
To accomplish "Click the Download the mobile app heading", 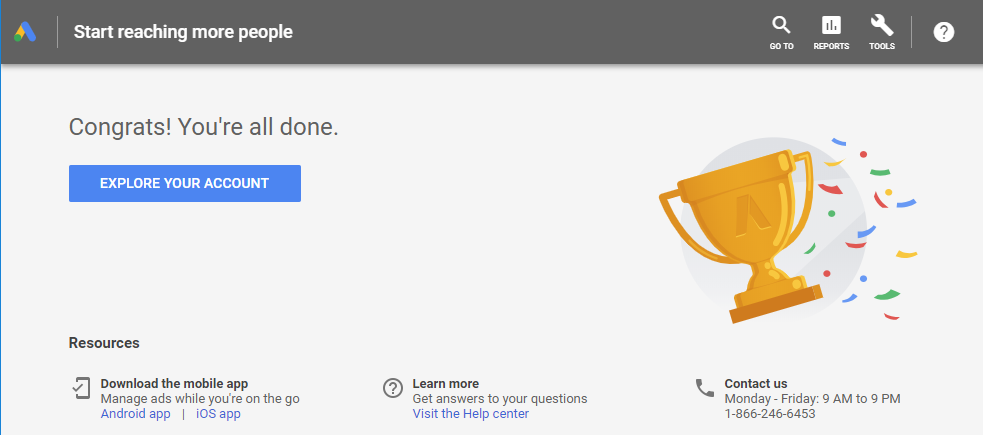I will [174, 383].
